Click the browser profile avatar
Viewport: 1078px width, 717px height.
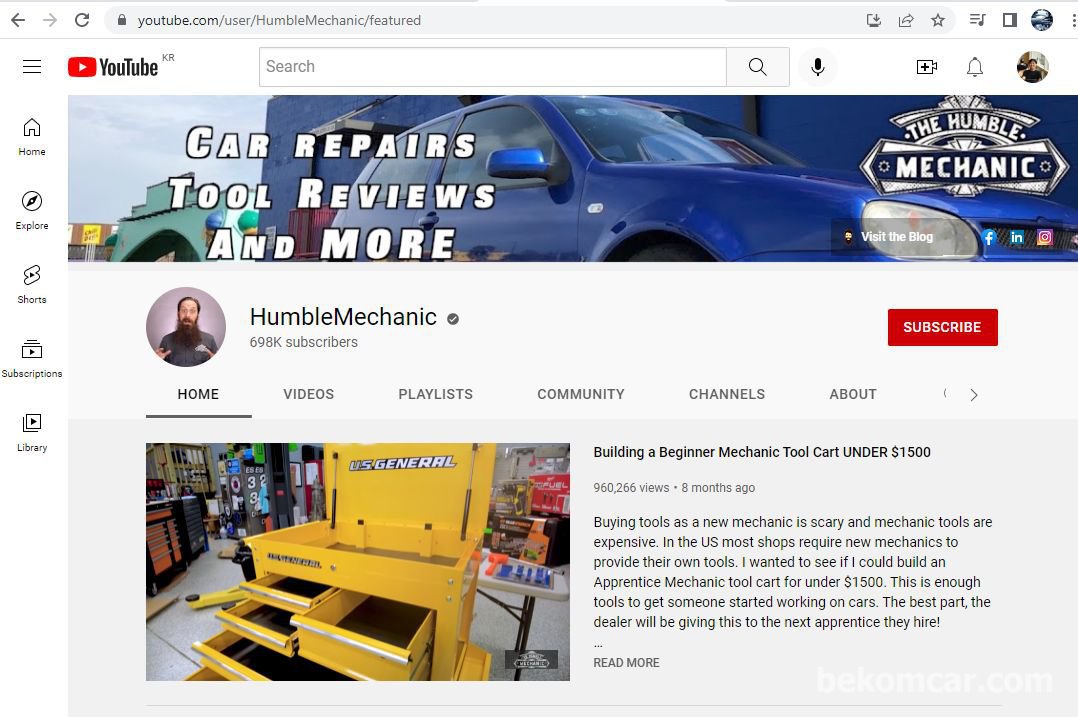pos(1042,20)
